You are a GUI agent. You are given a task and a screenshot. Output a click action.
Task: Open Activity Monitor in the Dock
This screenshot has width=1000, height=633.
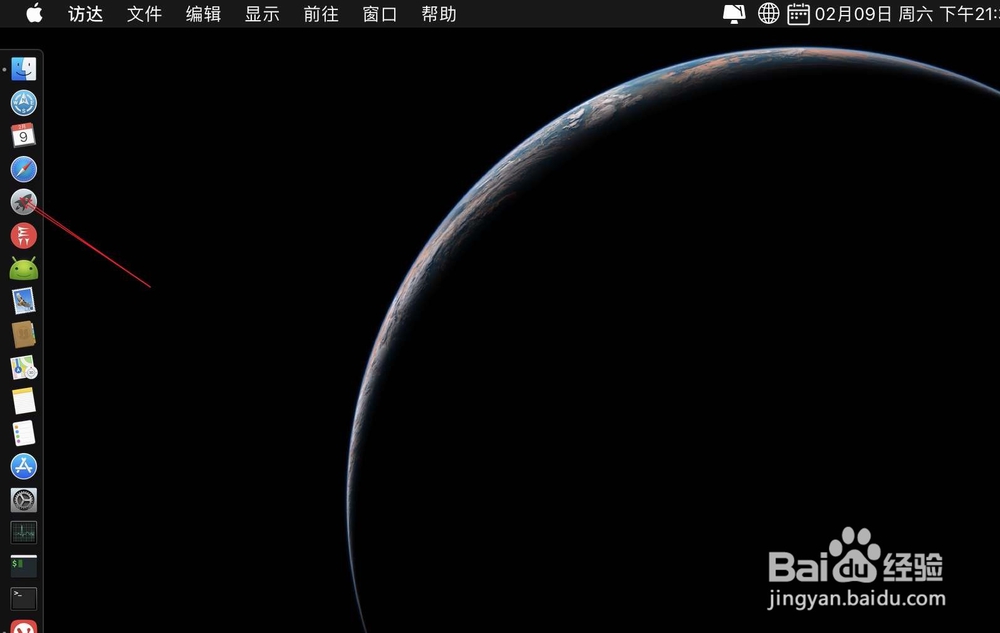tap(24, 533)
